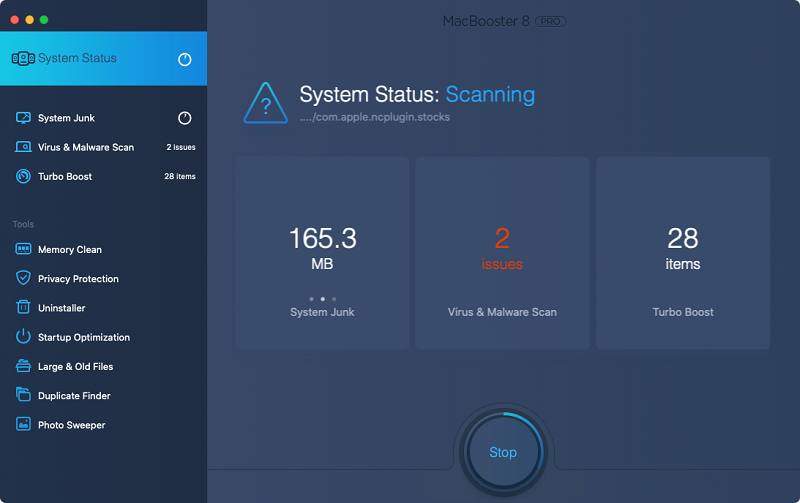Image resolution: width=800 pixels, height=503 pixels.
Task: Click the Privacy Protection shield icon
Action: click(x=23, y=278)
